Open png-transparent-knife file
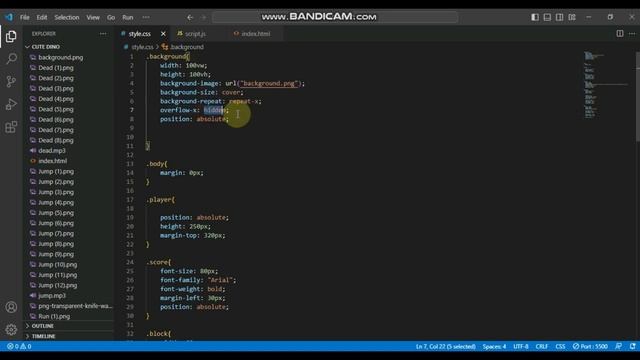This screenshot has width=640, height=360. pyautogui.click(x=75, y=306)
